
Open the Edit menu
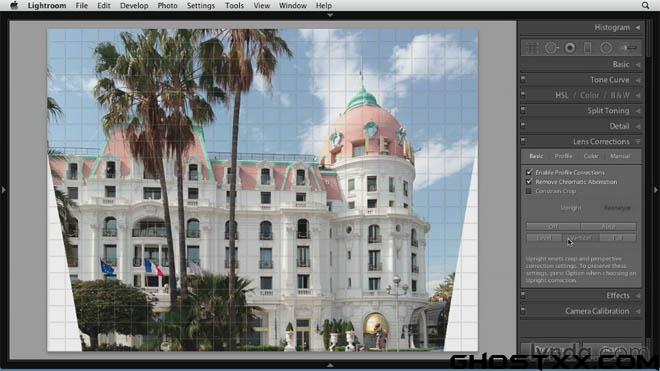tap(104, 5)
